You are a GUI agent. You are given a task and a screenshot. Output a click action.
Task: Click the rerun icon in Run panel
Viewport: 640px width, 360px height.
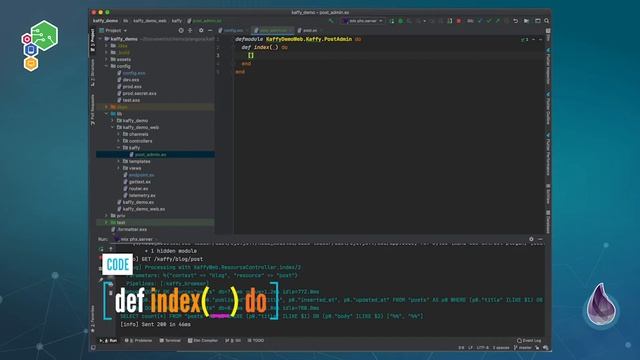[x=101, y=249]
